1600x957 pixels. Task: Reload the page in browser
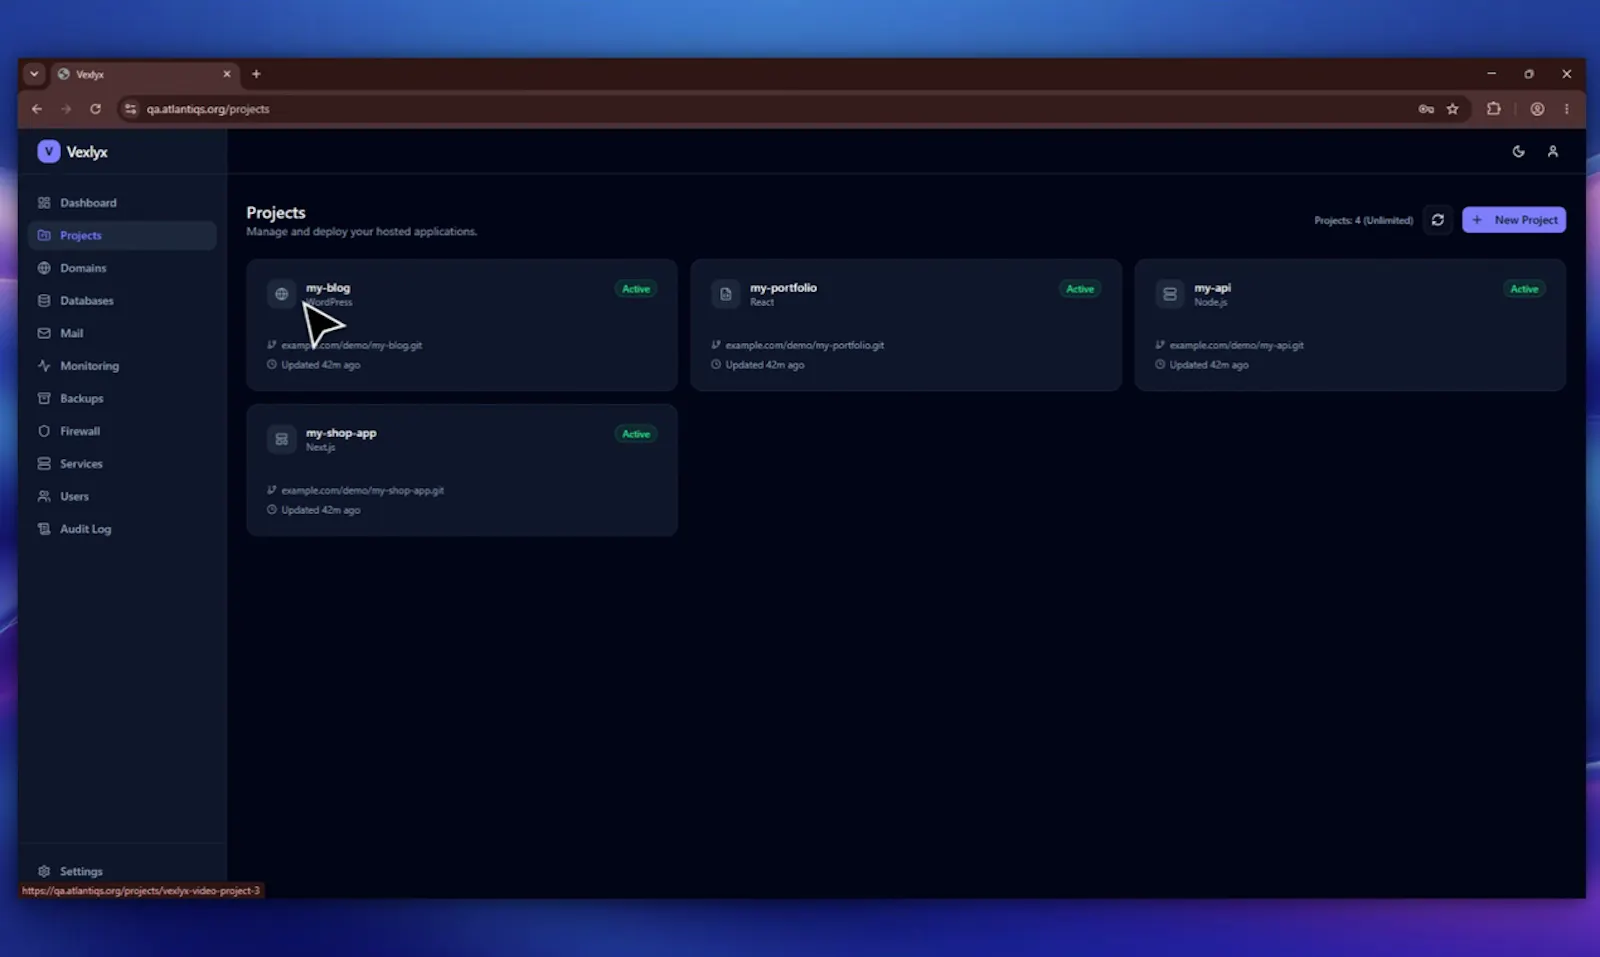[x=95, y=109]
